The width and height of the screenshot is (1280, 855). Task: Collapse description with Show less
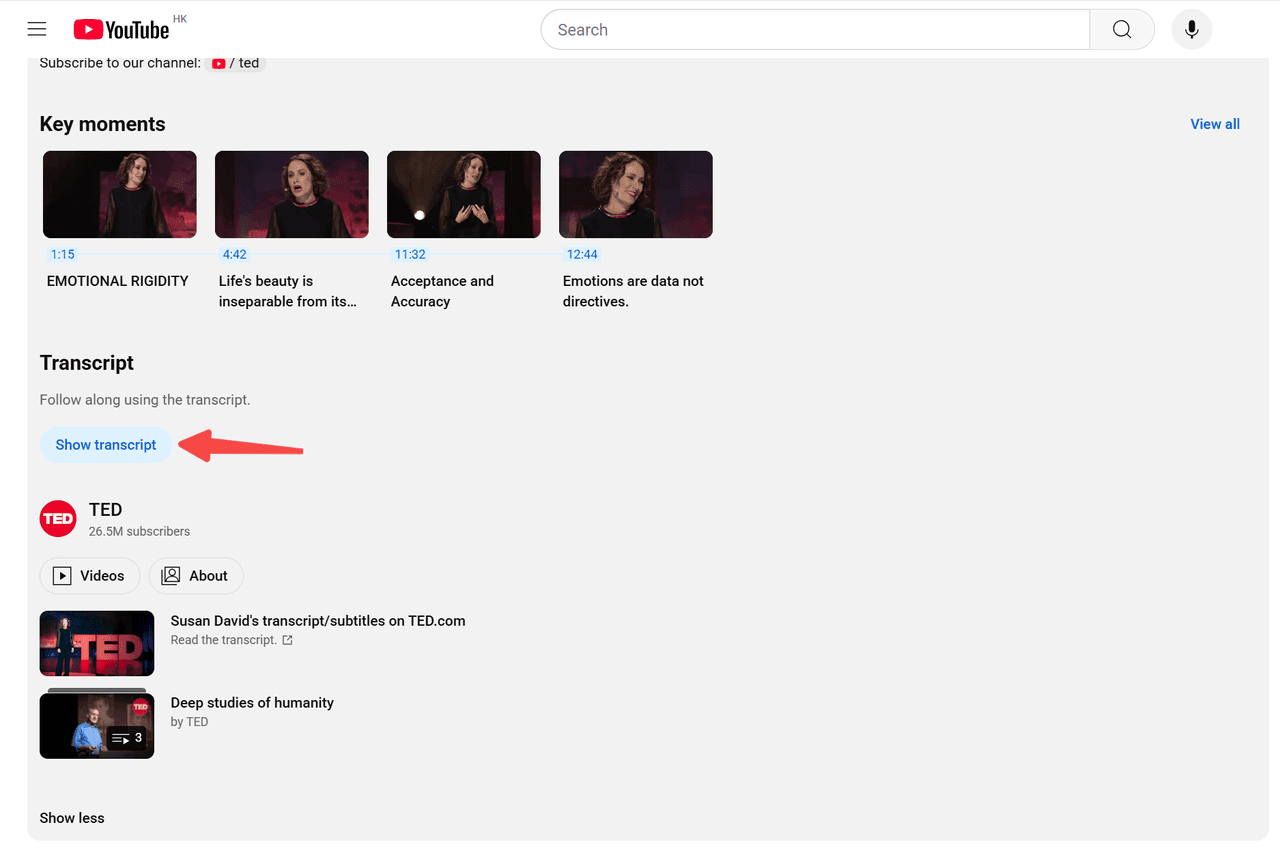click(72, 818)
